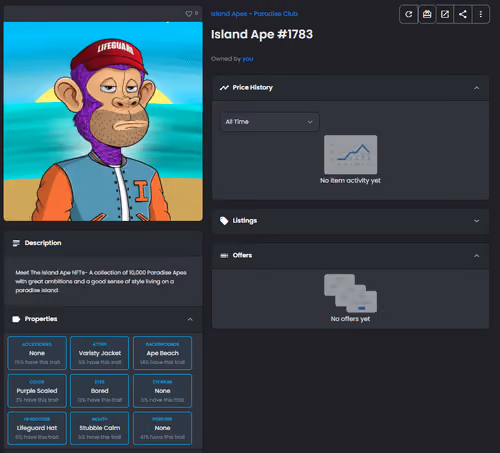The height and width of the screenshot is (453, 500).
Task: Select the Bored eyes property card
Action: click(x=100, y=391)
